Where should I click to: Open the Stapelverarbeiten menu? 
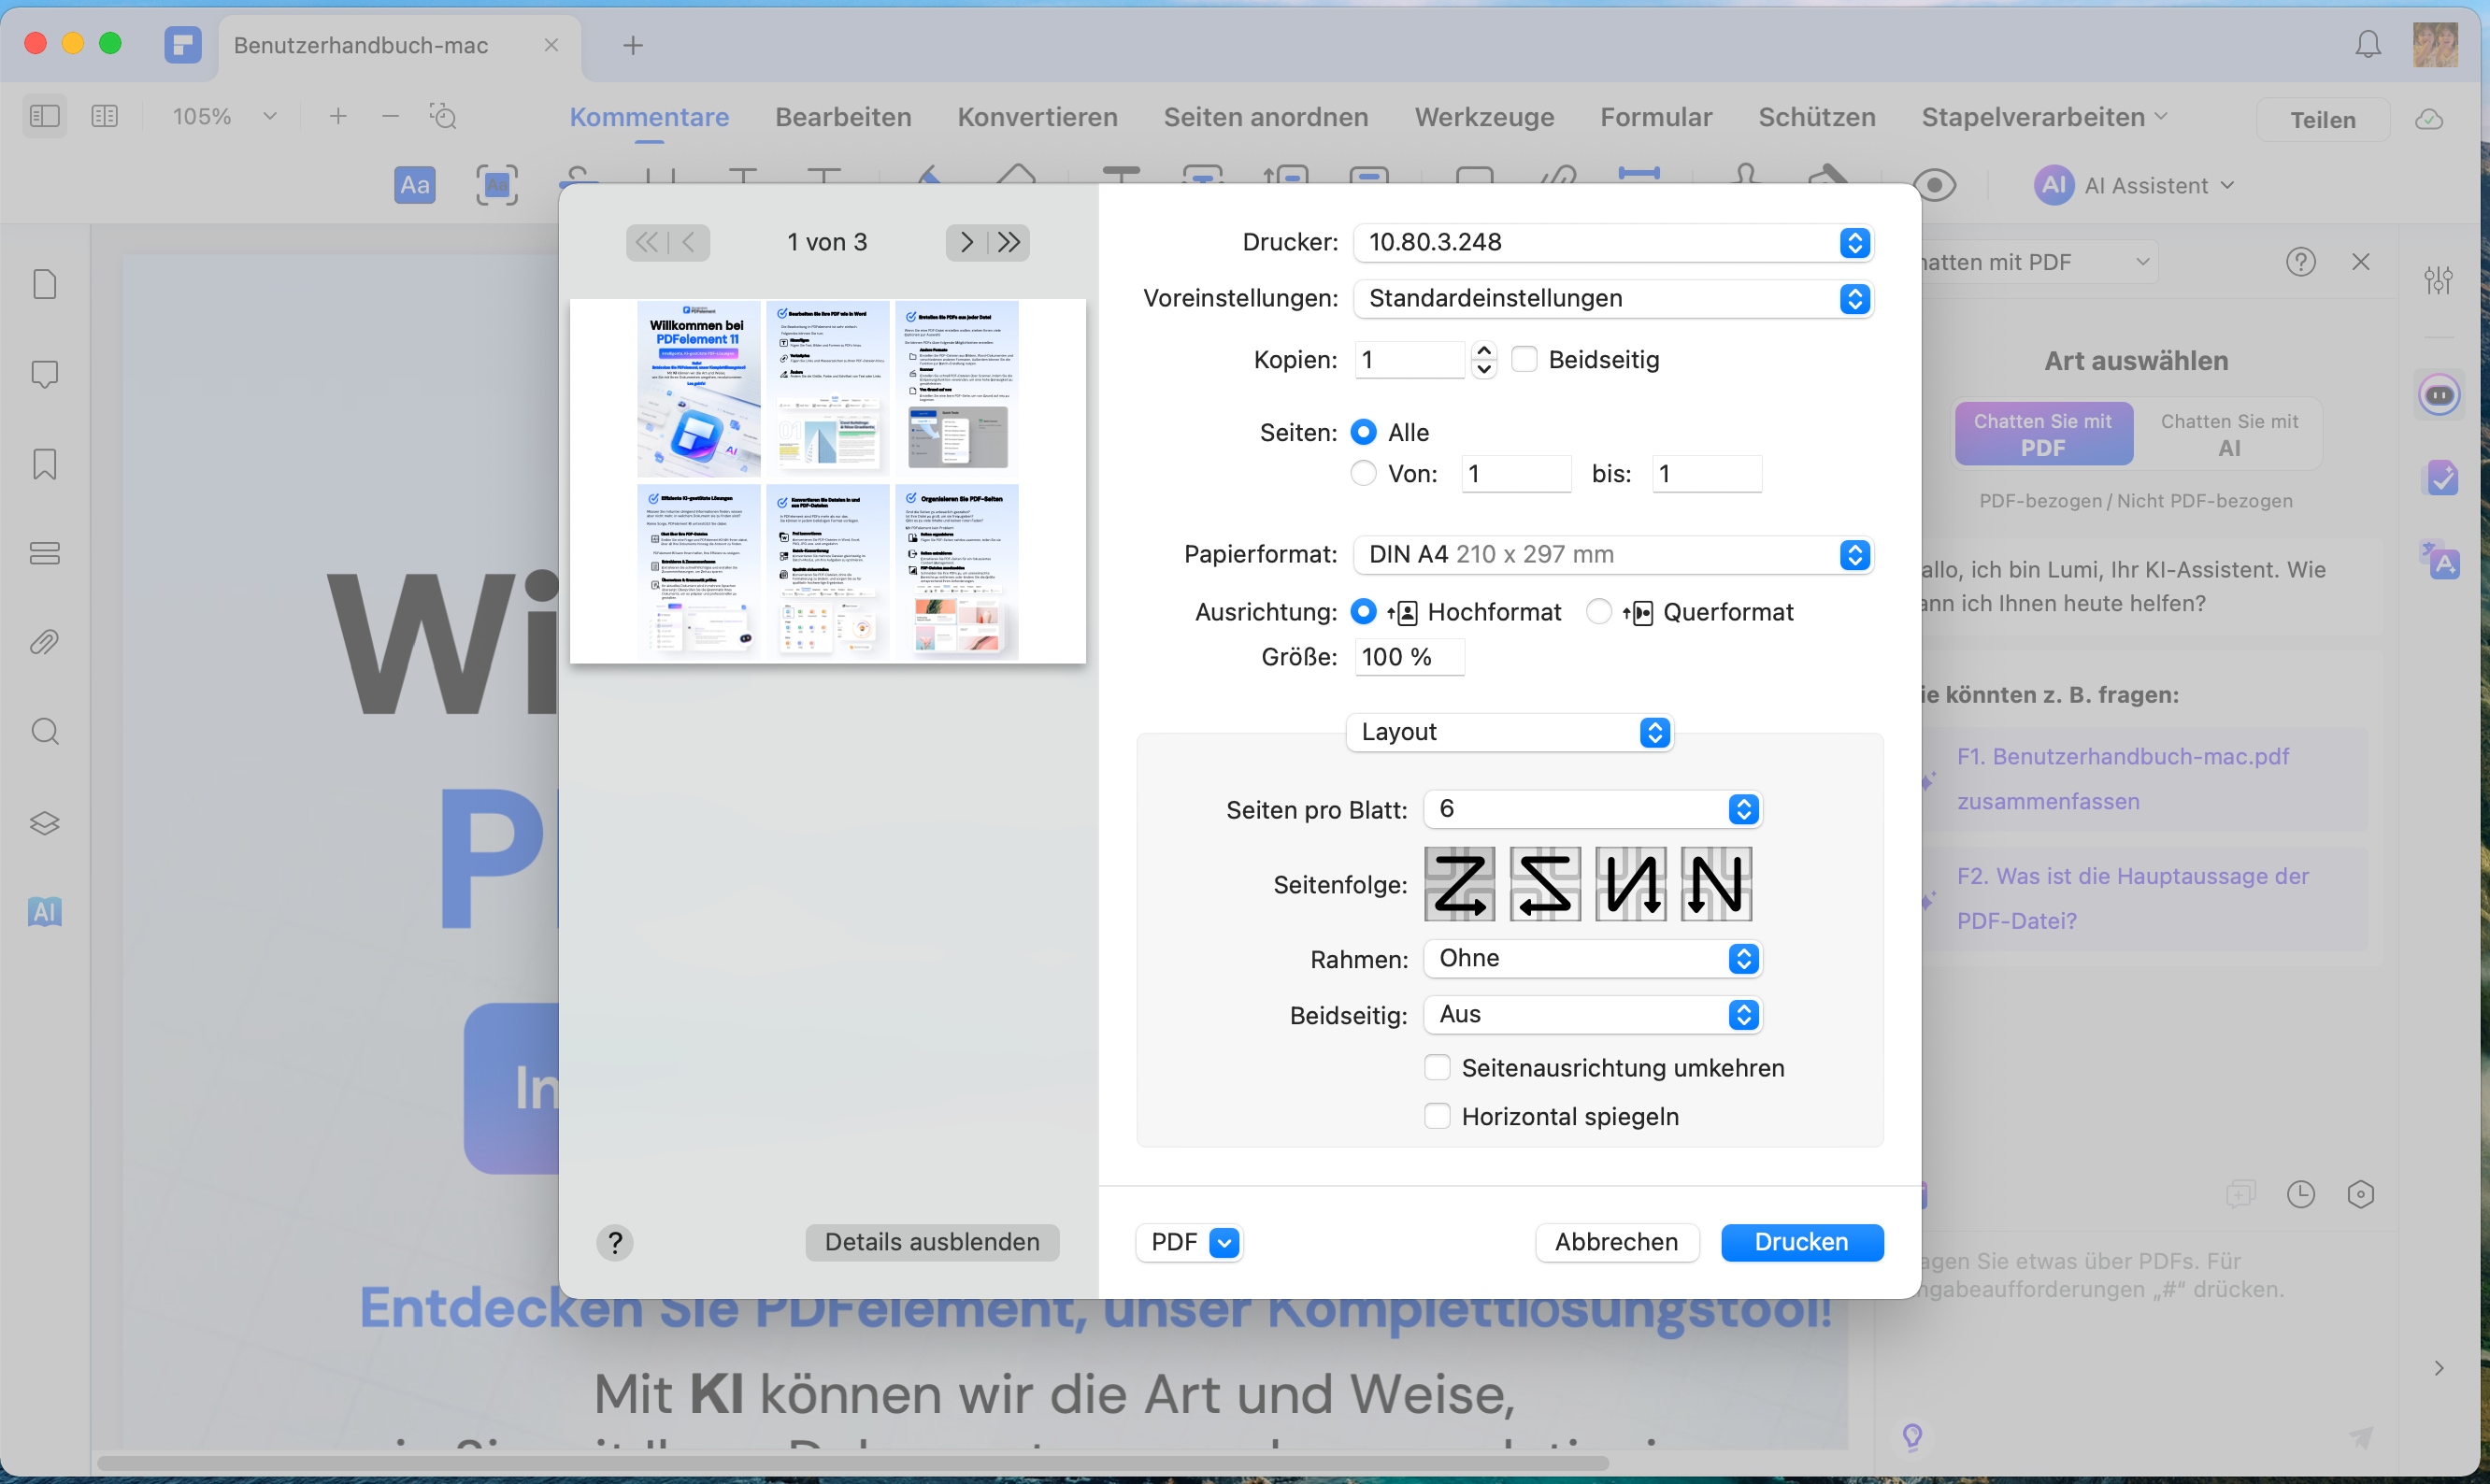coord(2044,117)
